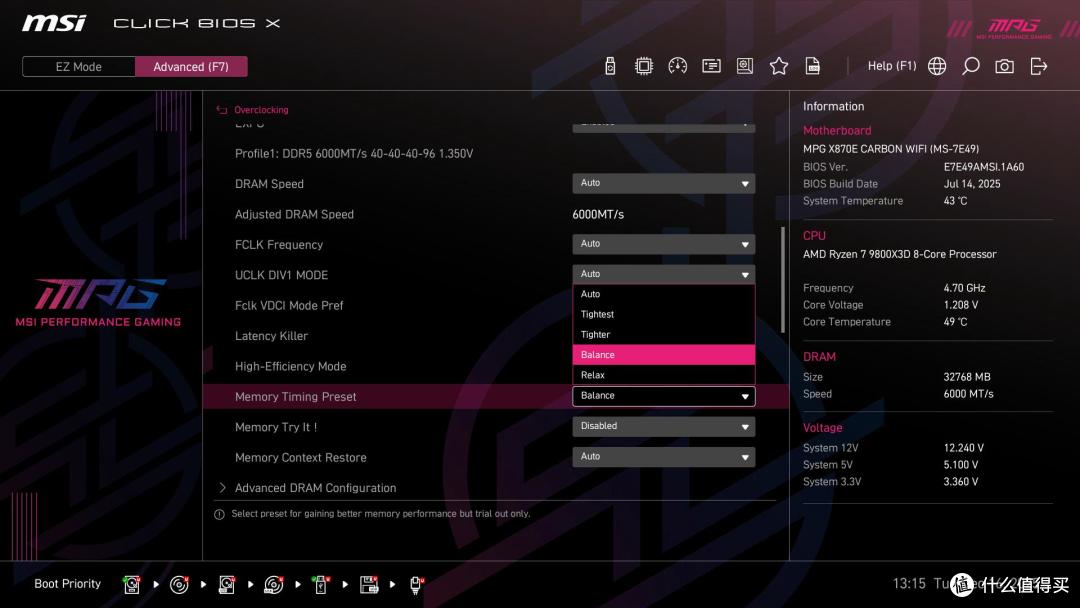The height and width of the screenshot is (608, 1080).
Task: Click the 6000MT/s adjusted speed value
Action: pos(598,214)
